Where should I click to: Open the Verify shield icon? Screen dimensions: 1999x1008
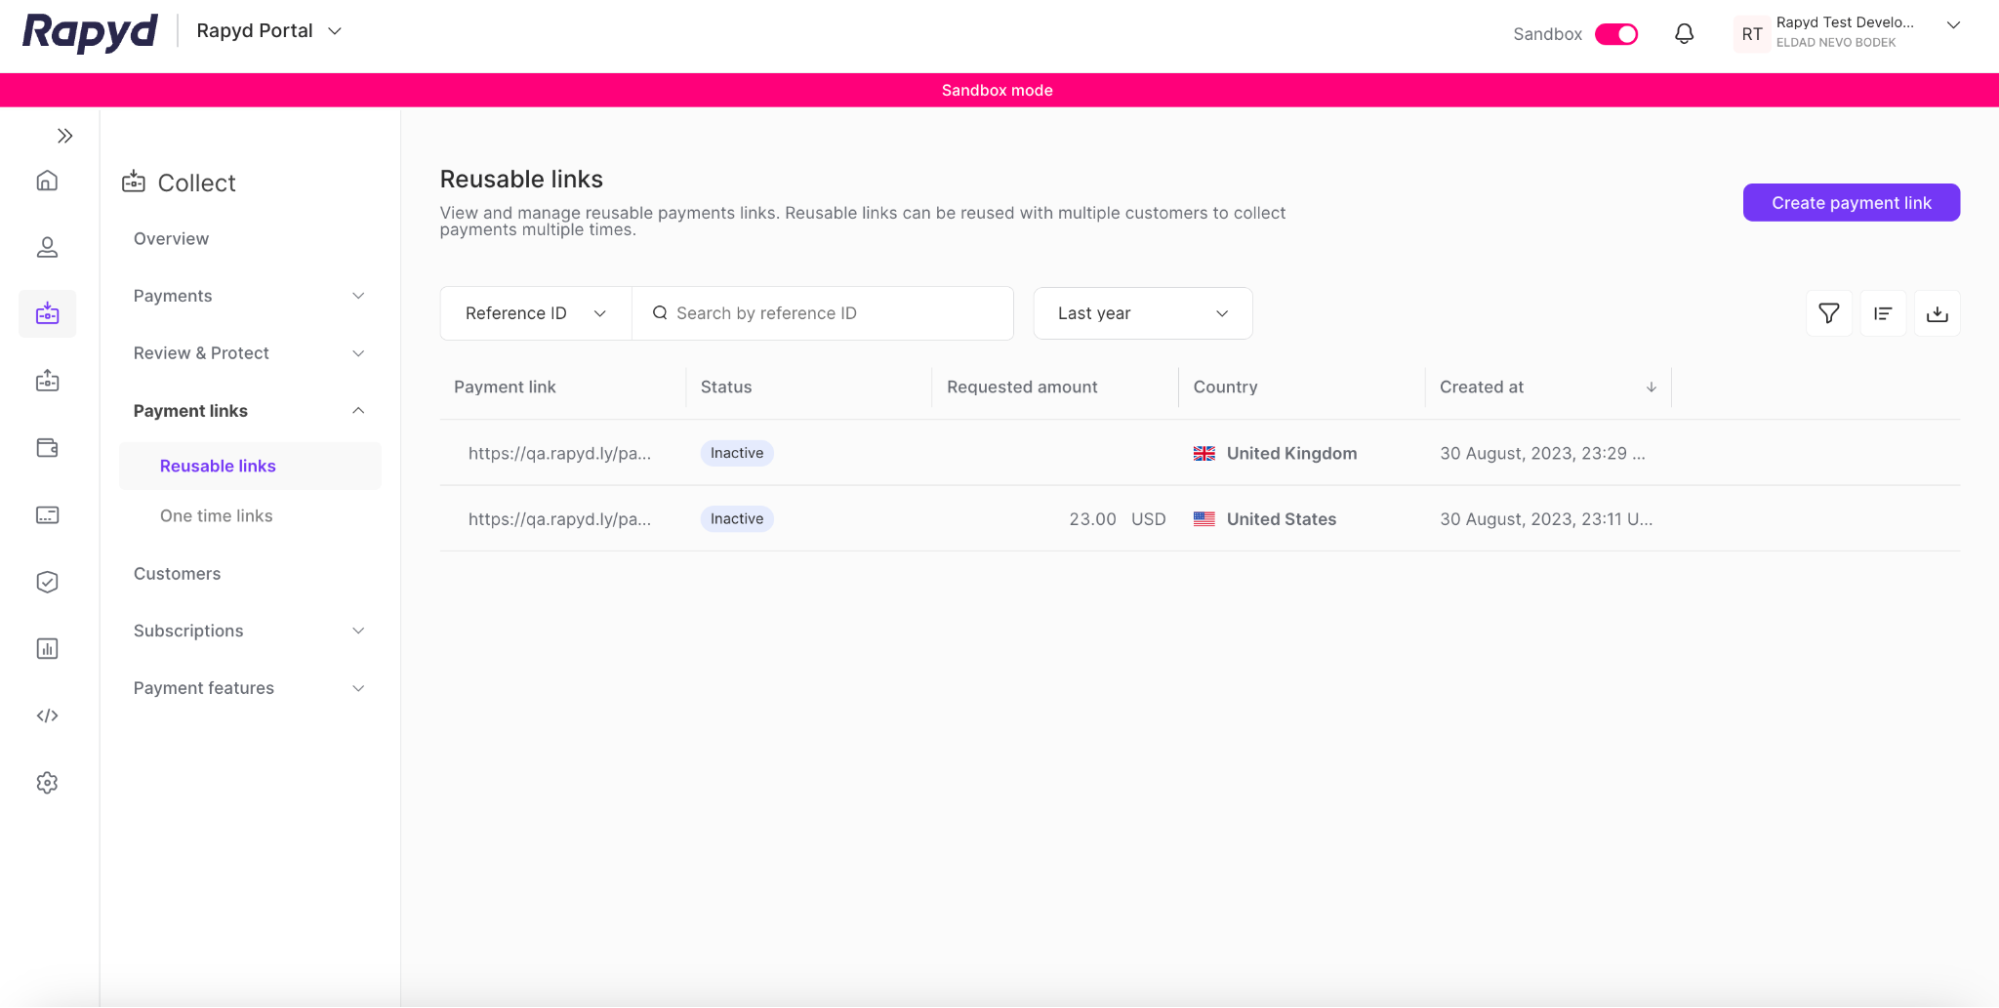pos(47,581)
